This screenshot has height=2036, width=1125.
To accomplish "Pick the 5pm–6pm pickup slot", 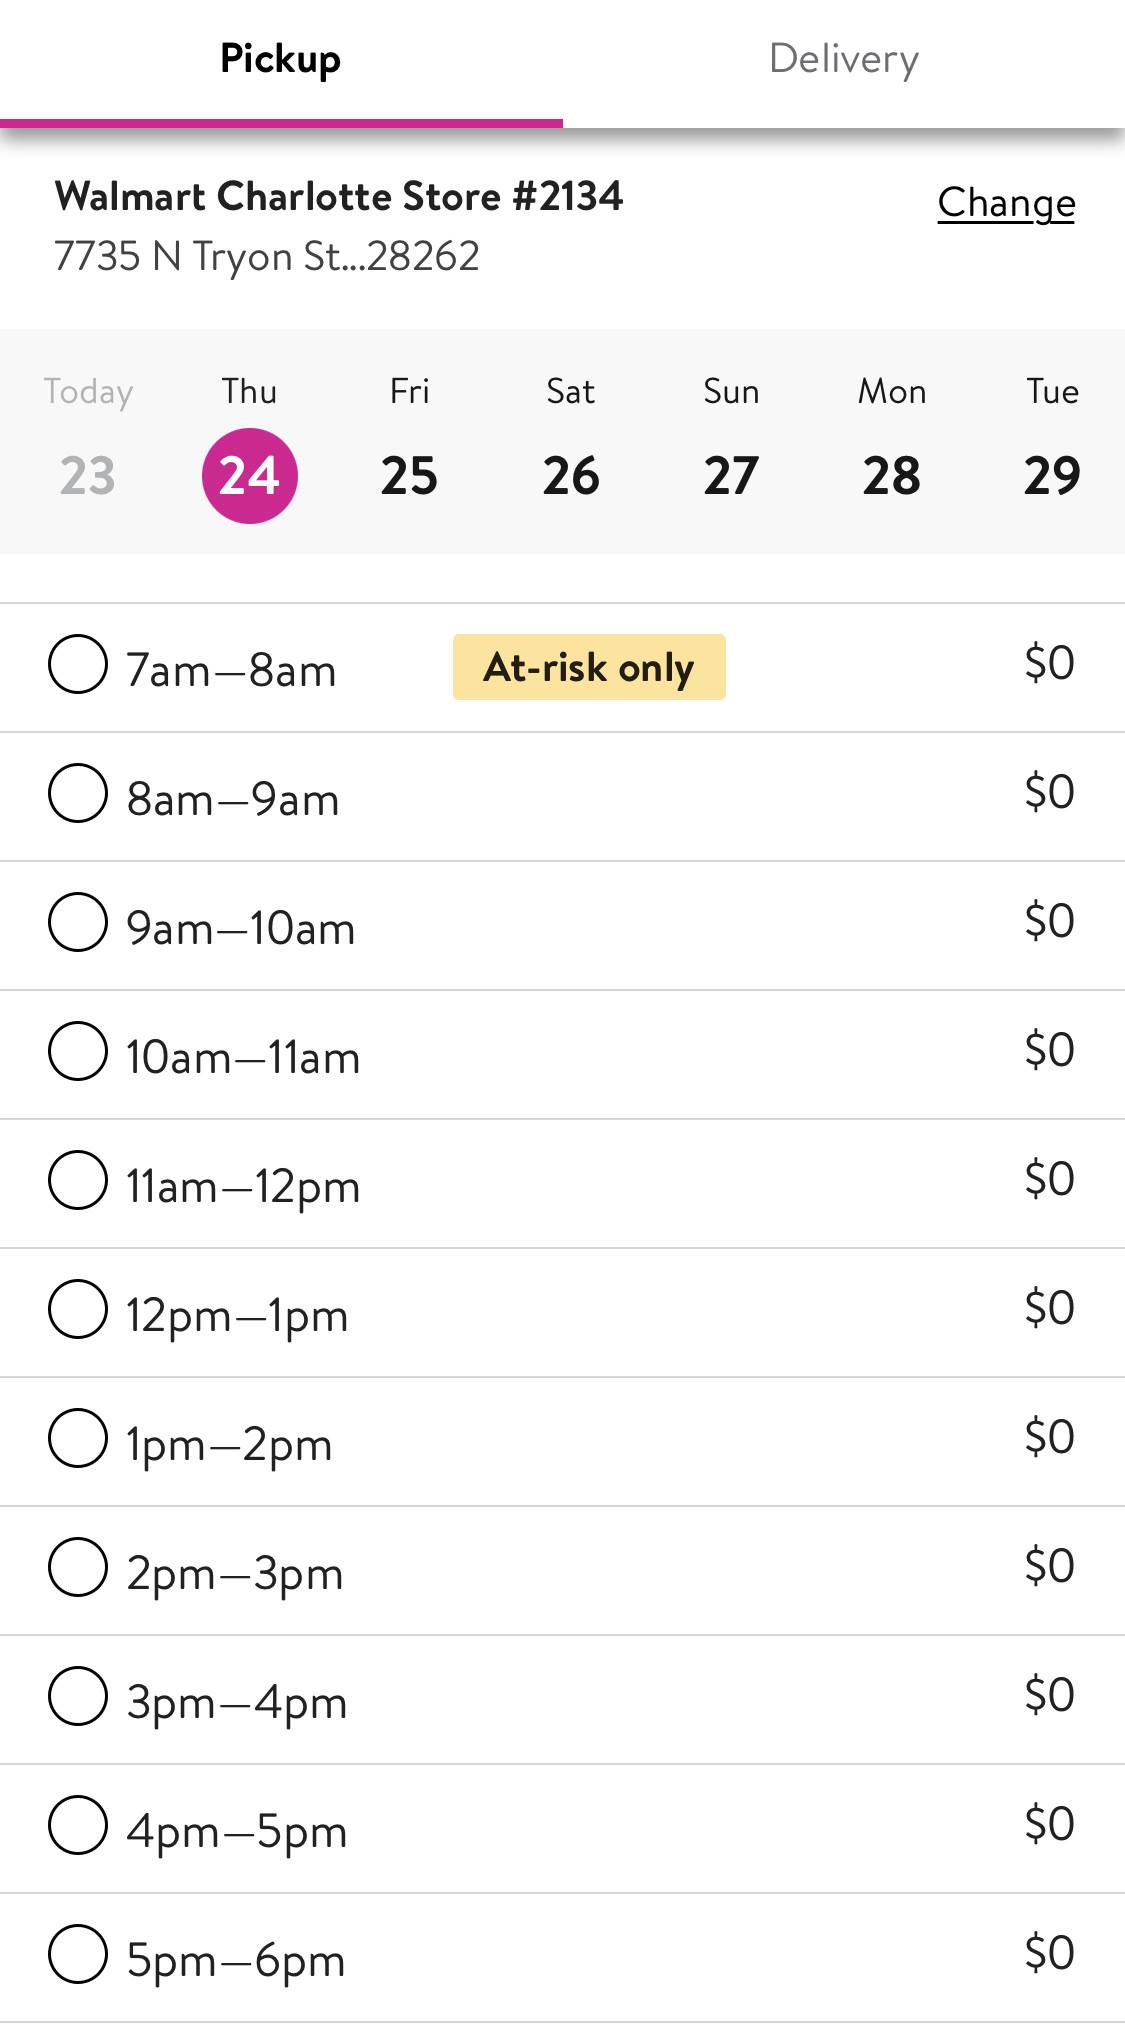I will (x=78, y=1955).
